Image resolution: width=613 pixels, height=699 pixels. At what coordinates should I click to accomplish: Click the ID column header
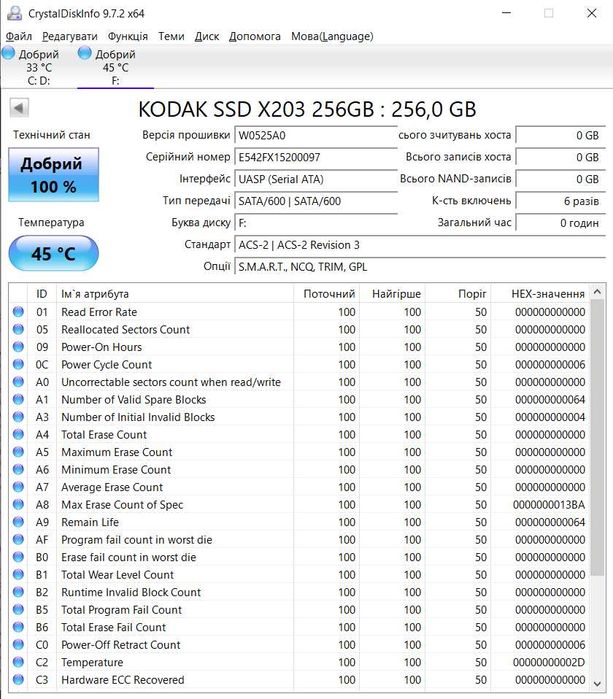point(42,294)
